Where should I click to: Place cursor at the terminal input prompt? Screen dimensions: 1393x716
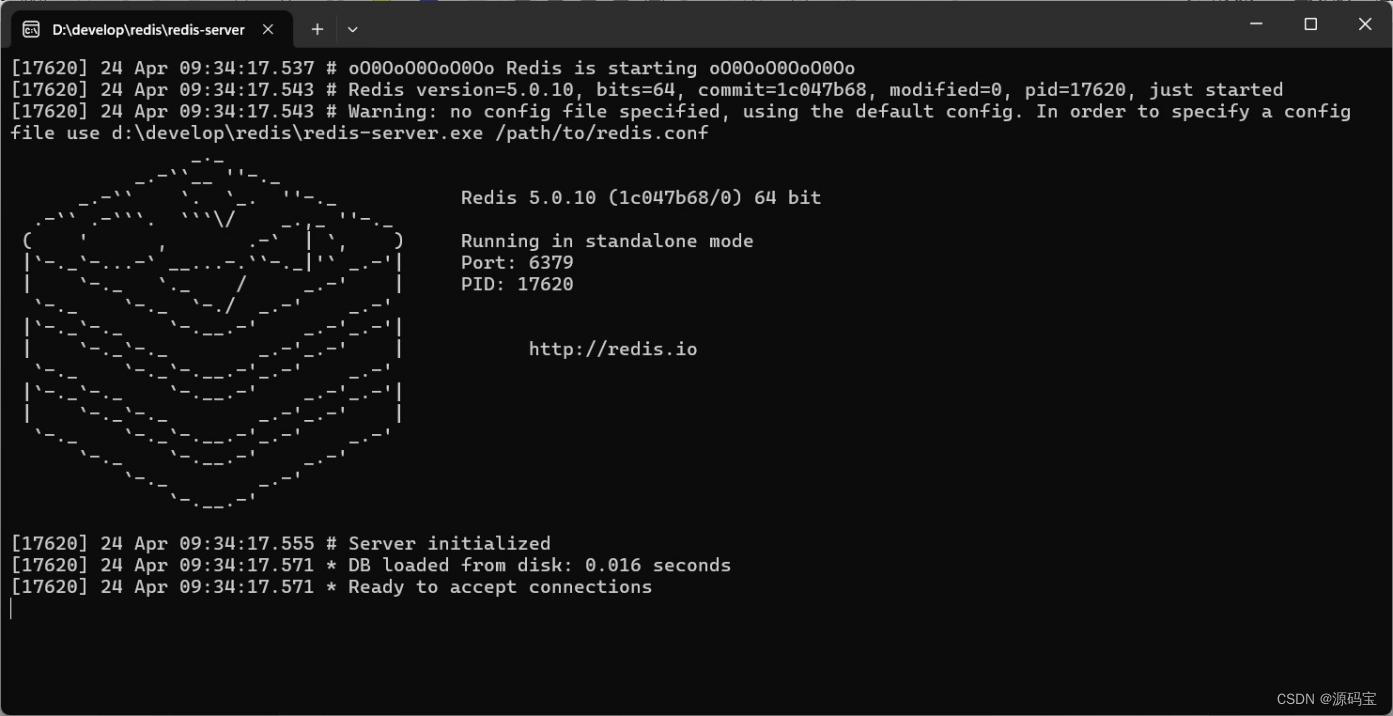11,608
